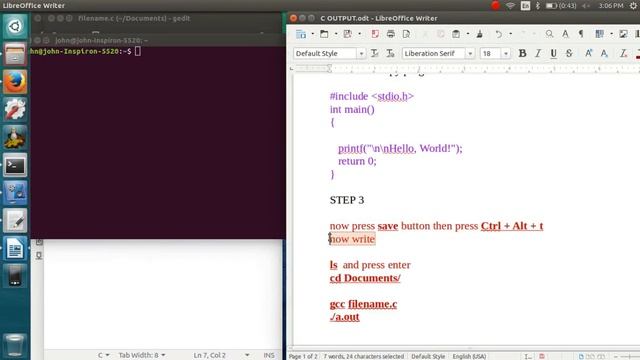Open the New document dropdown arrow

click(313, 34)
